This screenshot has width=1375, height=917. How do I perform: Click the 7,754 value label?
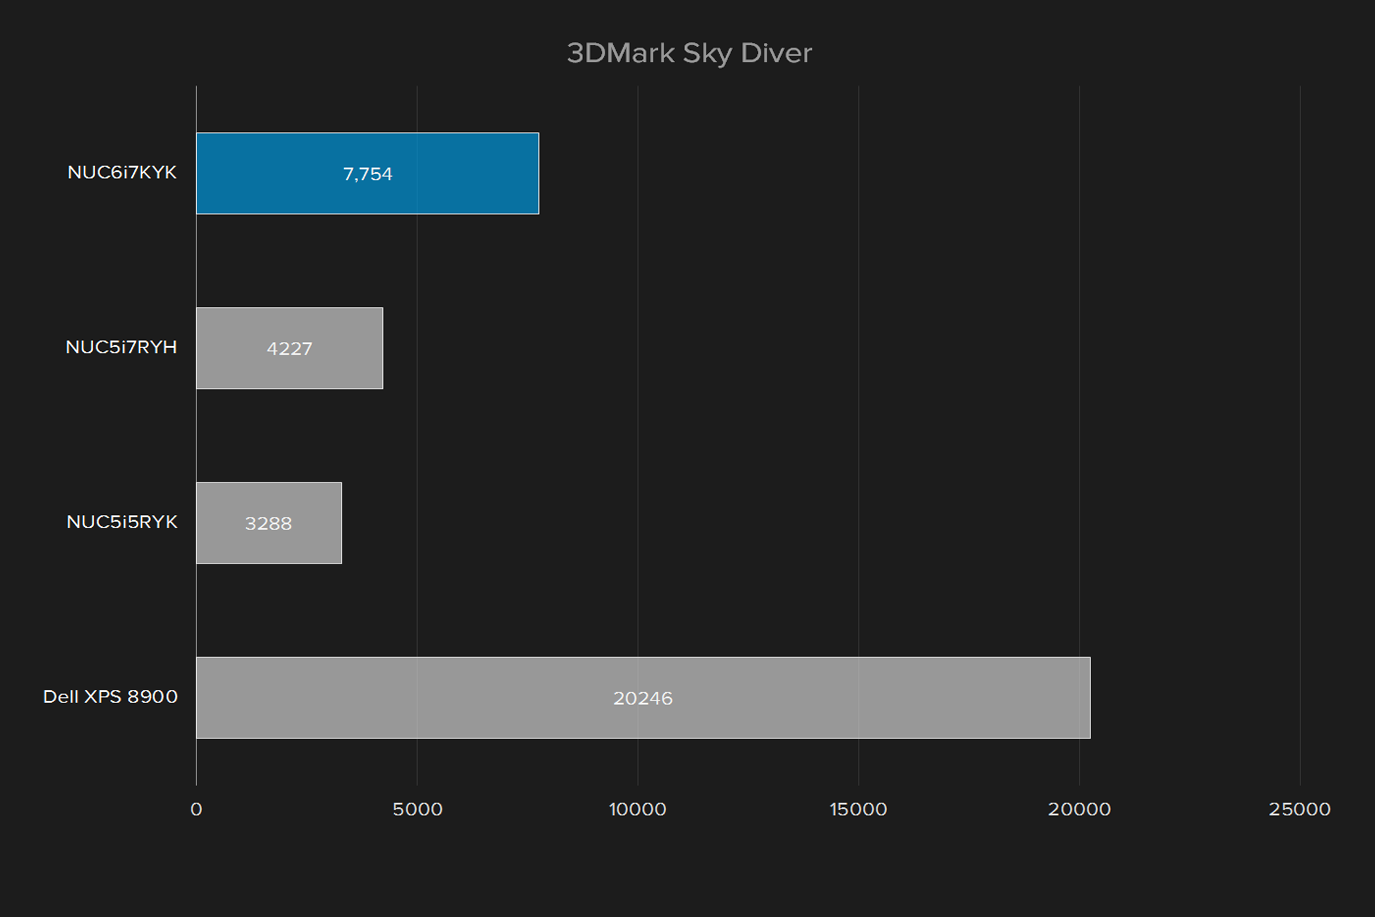point(368,174)
